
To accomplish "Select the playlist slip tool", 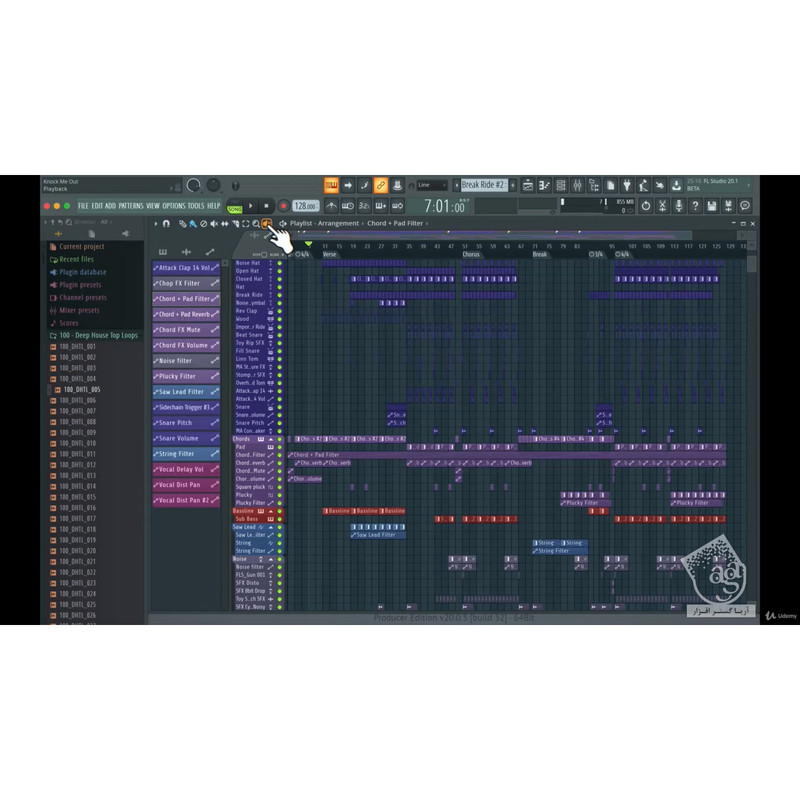I will point(224,223).
